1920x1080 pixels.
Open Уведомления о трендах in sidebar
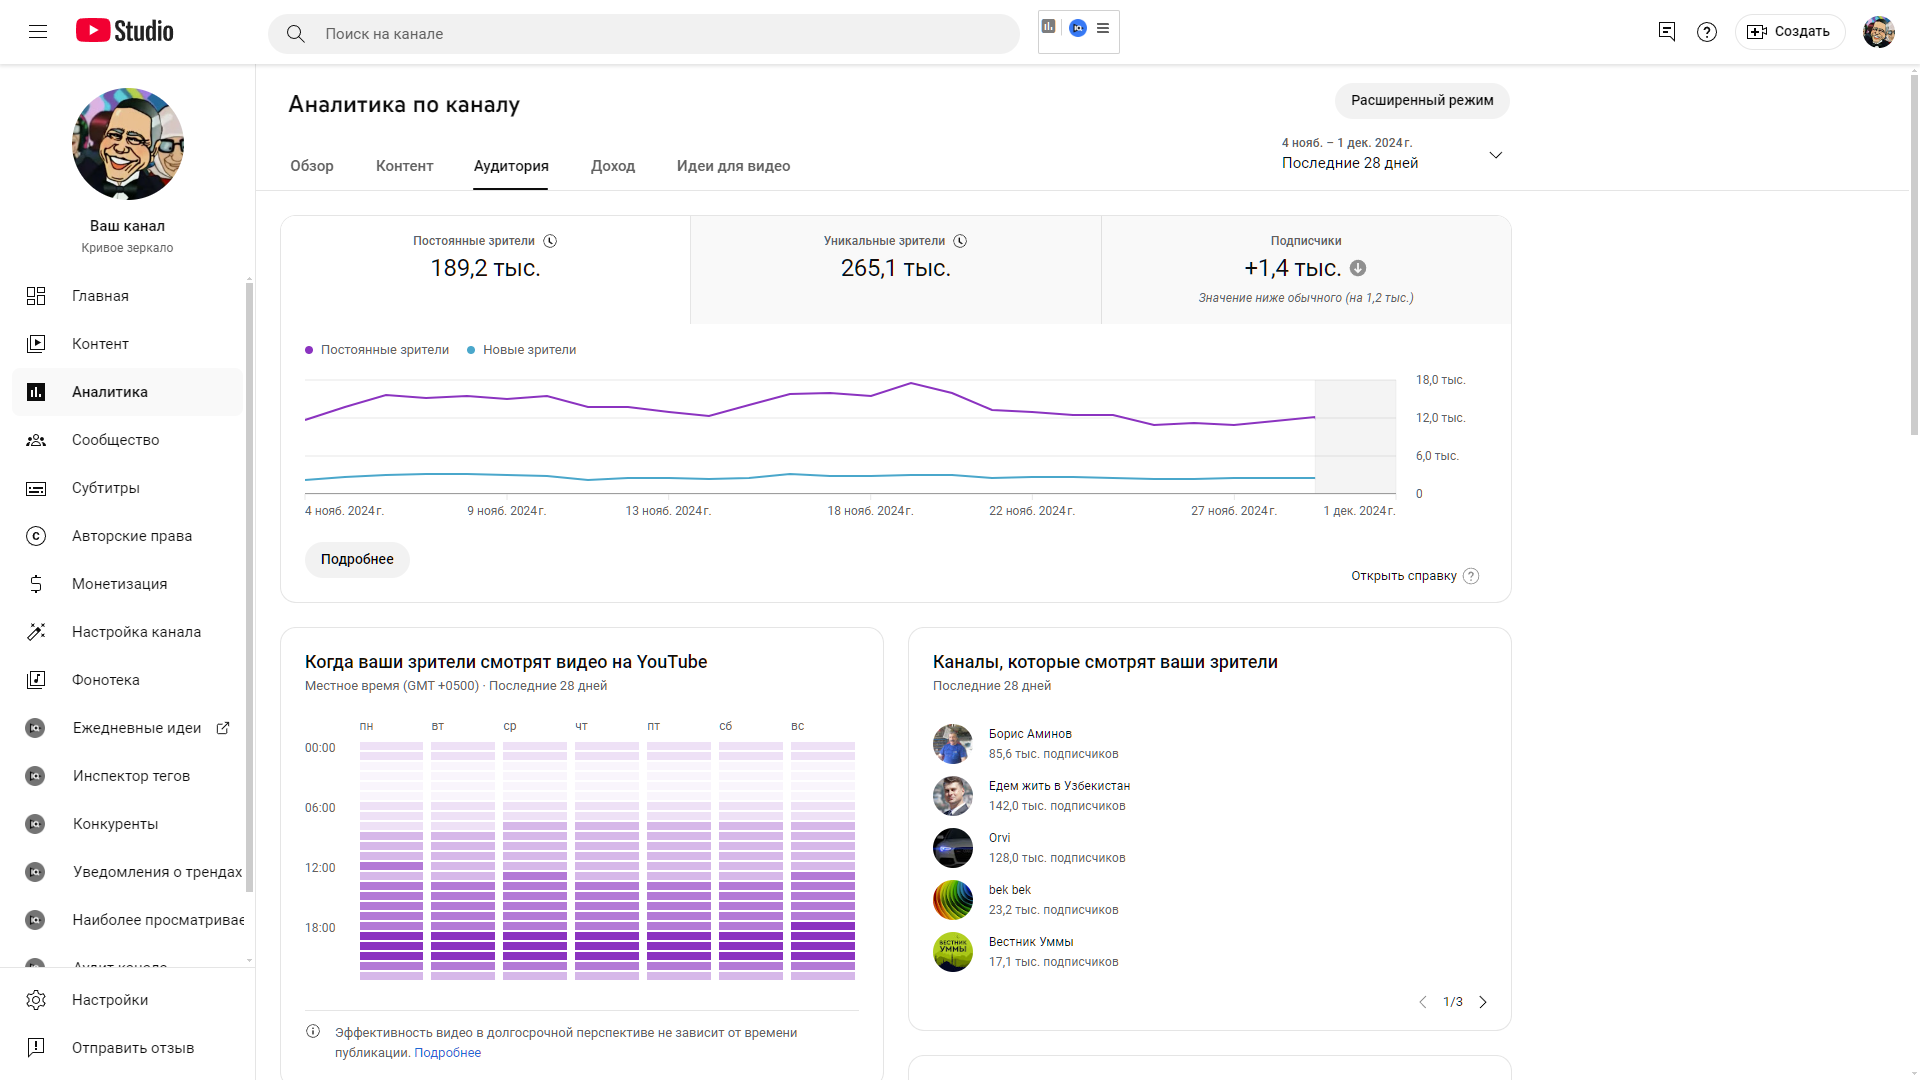[x=128, y=872]
